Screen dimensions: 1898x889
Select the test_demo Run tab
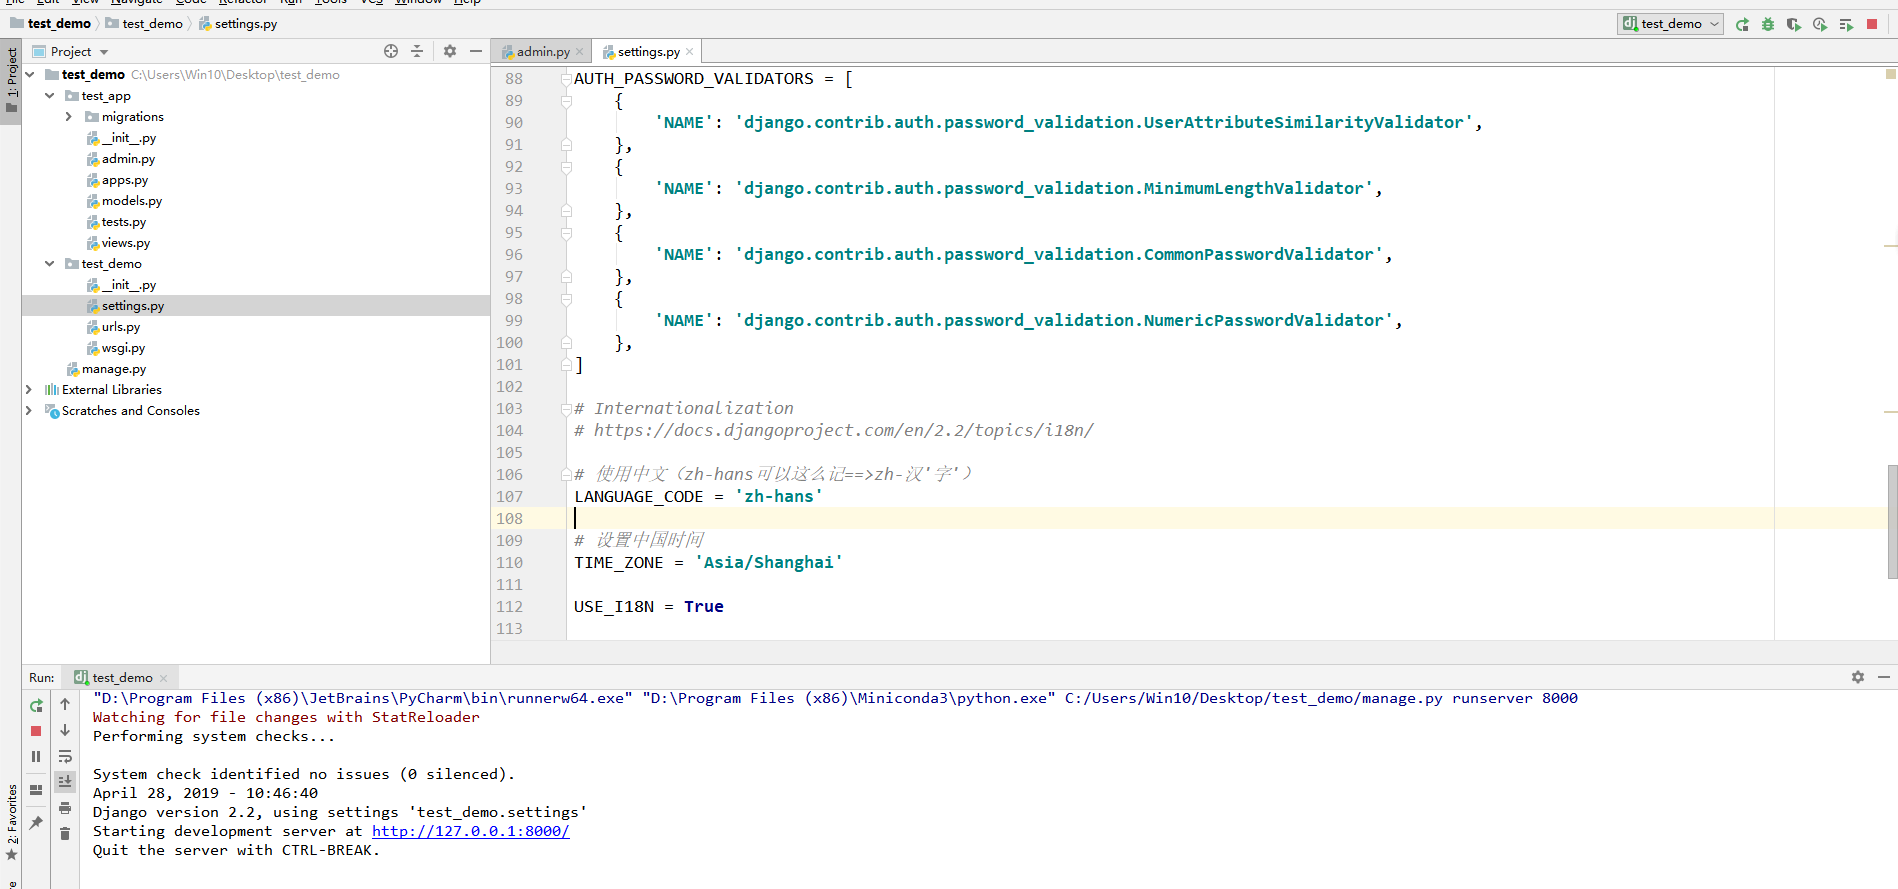point(122,678)
